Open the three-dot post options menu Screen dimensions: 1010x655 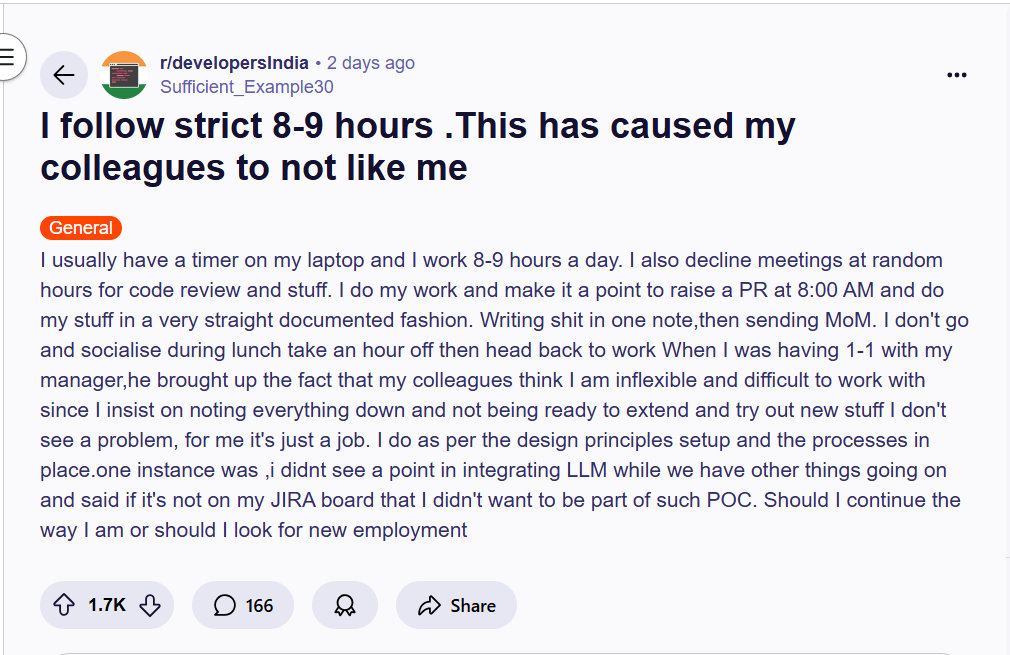pos(957,75)
